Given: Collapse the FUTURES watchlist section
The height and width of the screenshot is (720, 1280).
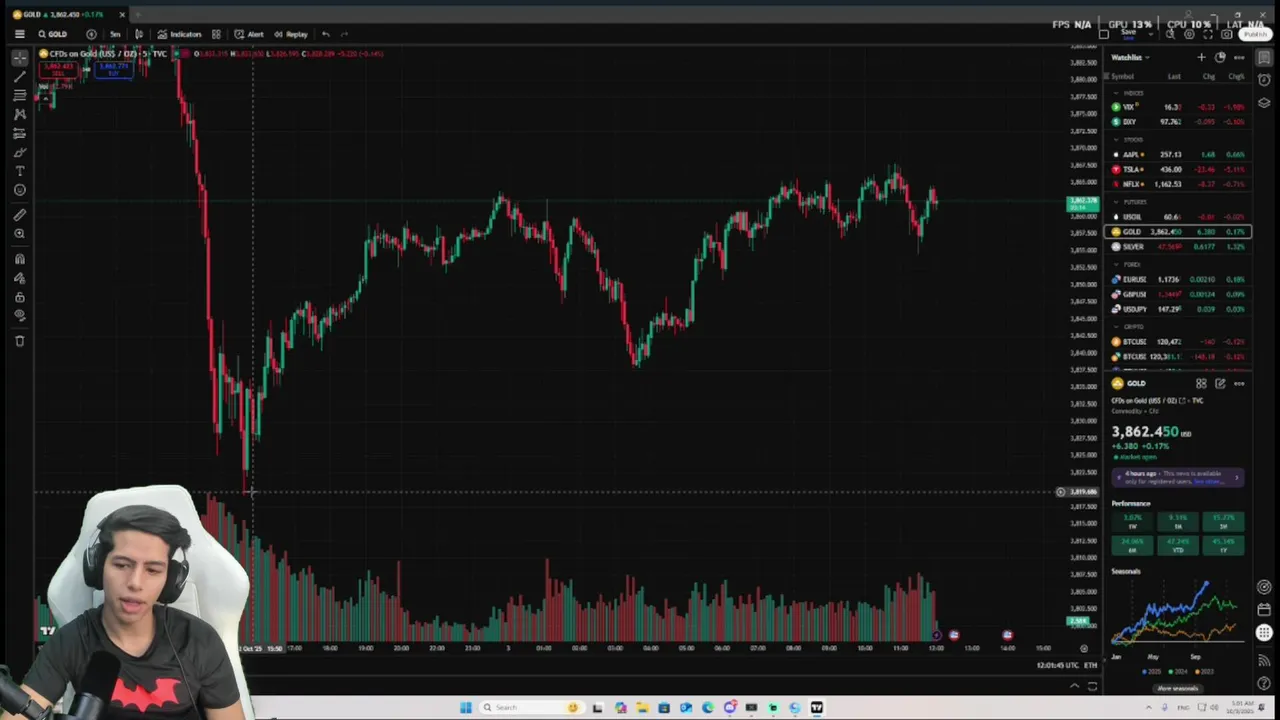Looking at the screenshot, I should pyautogui.click(x=1117, y=202).
